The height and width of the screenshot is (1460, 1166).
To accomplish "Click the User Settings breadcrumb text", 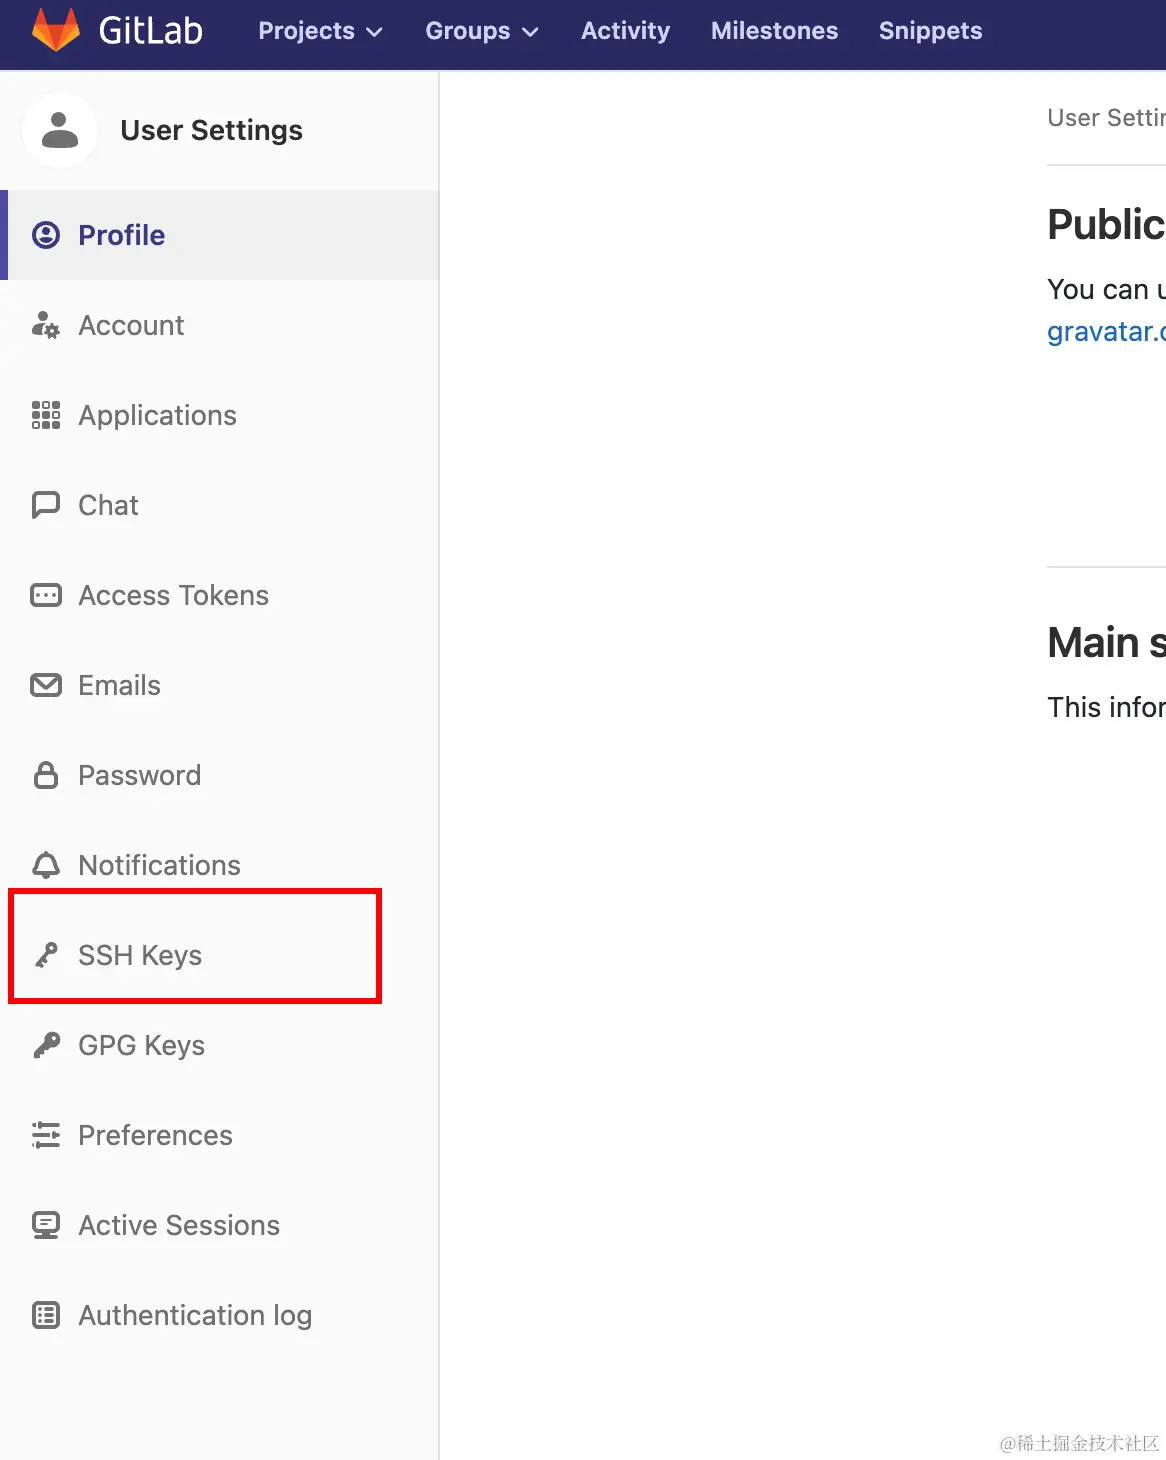I will click(x=1106, y=118).
